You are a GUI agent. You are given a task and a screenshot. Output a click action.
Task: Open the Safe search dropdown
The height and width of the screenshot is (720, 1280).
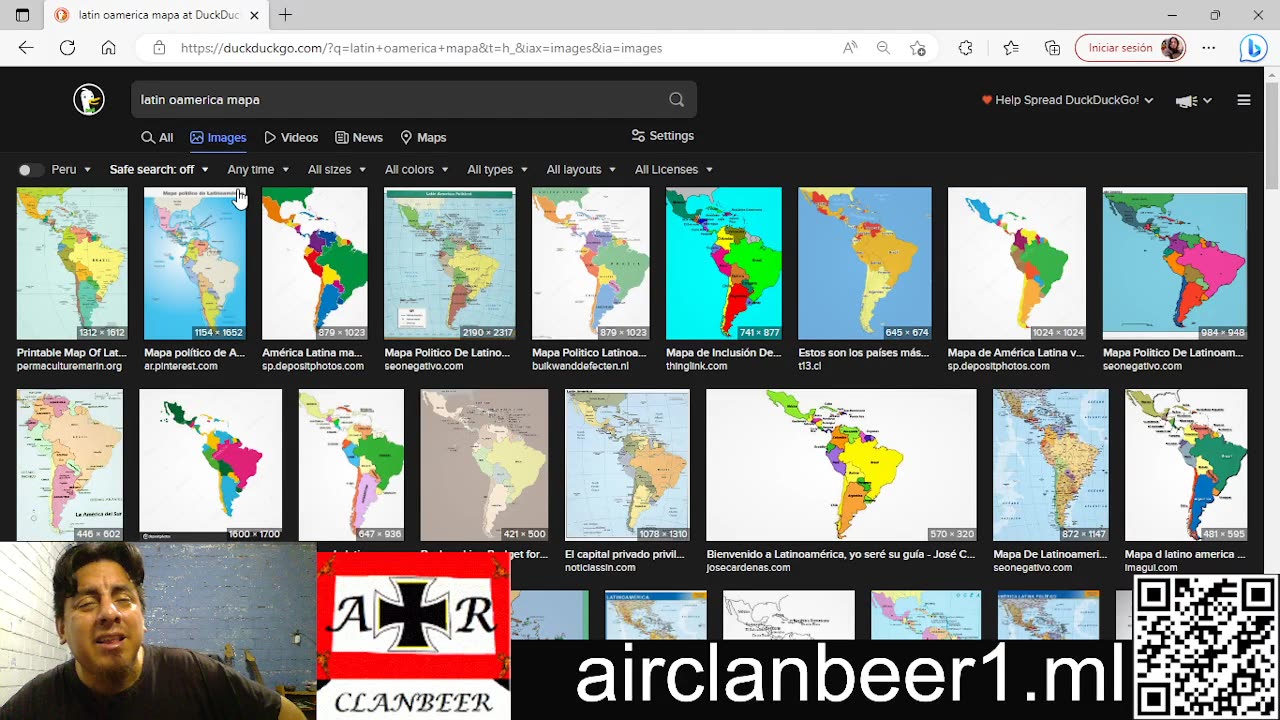[x=159, y=170]
